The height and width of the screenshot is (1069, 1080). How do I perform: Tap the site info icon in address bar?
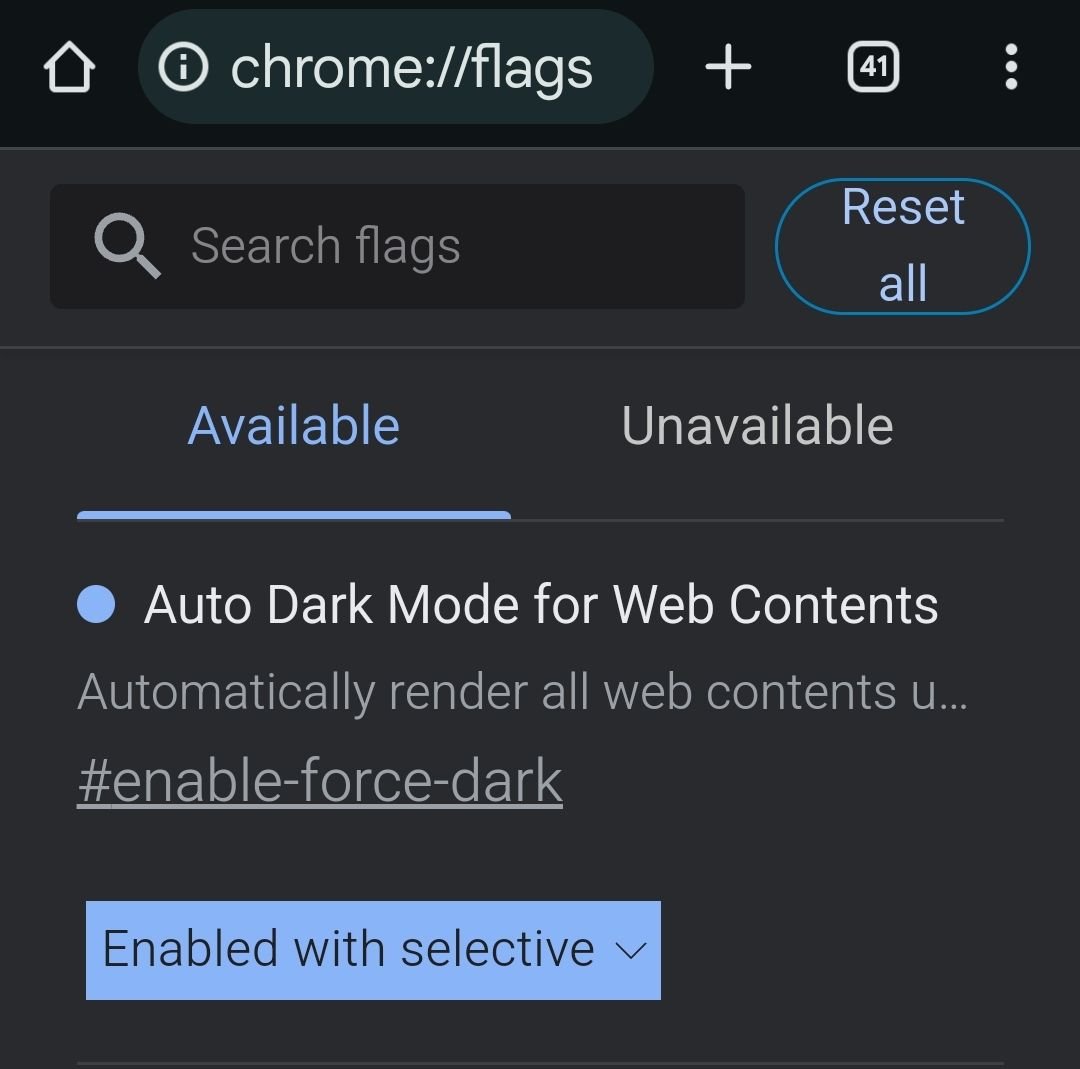pos(183,66)
